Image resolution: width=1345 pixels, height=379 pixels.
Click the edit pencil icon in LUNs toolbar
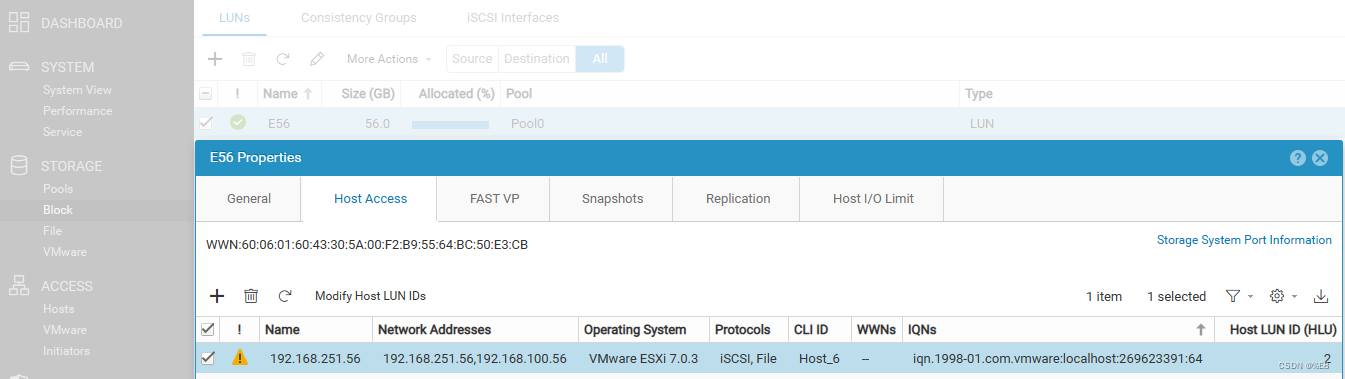tap(317, 59)
